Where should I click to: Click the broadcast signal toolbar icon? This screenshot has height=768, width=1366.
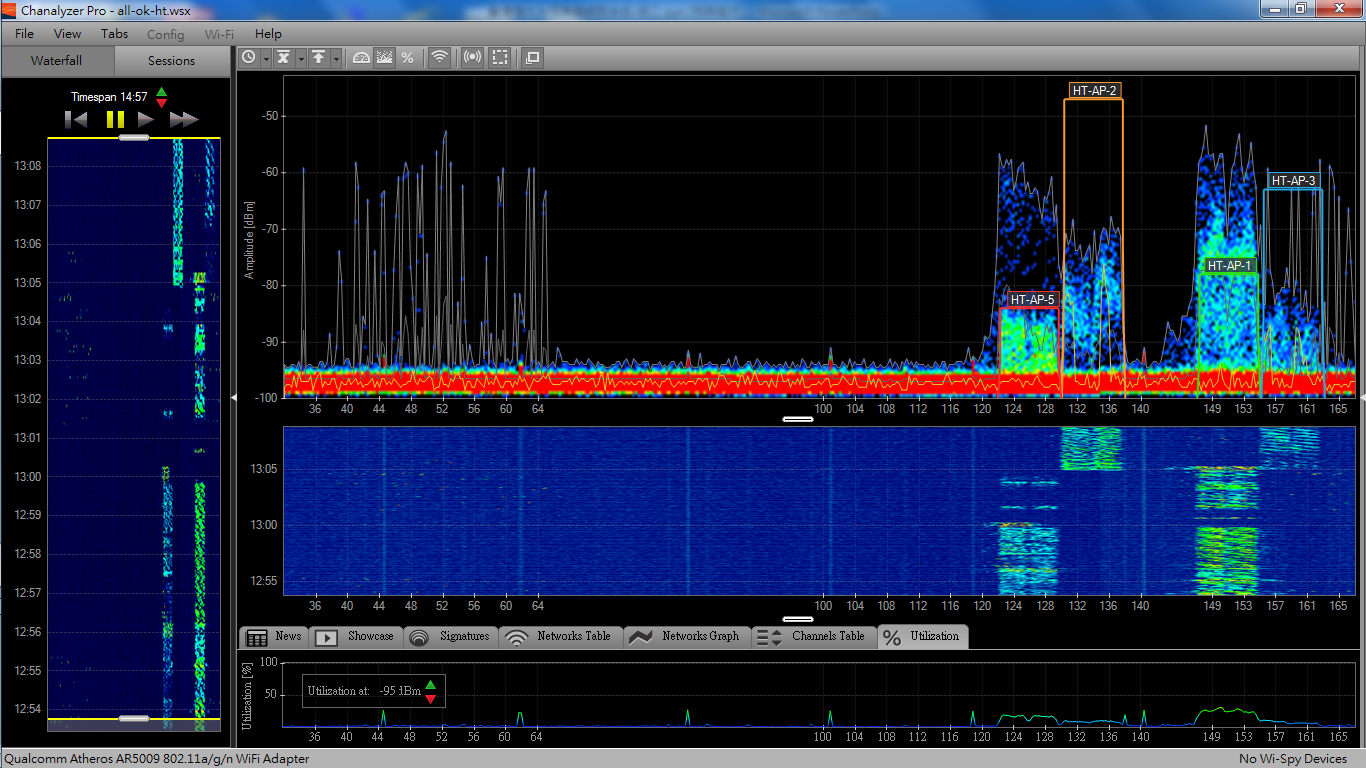472,58
